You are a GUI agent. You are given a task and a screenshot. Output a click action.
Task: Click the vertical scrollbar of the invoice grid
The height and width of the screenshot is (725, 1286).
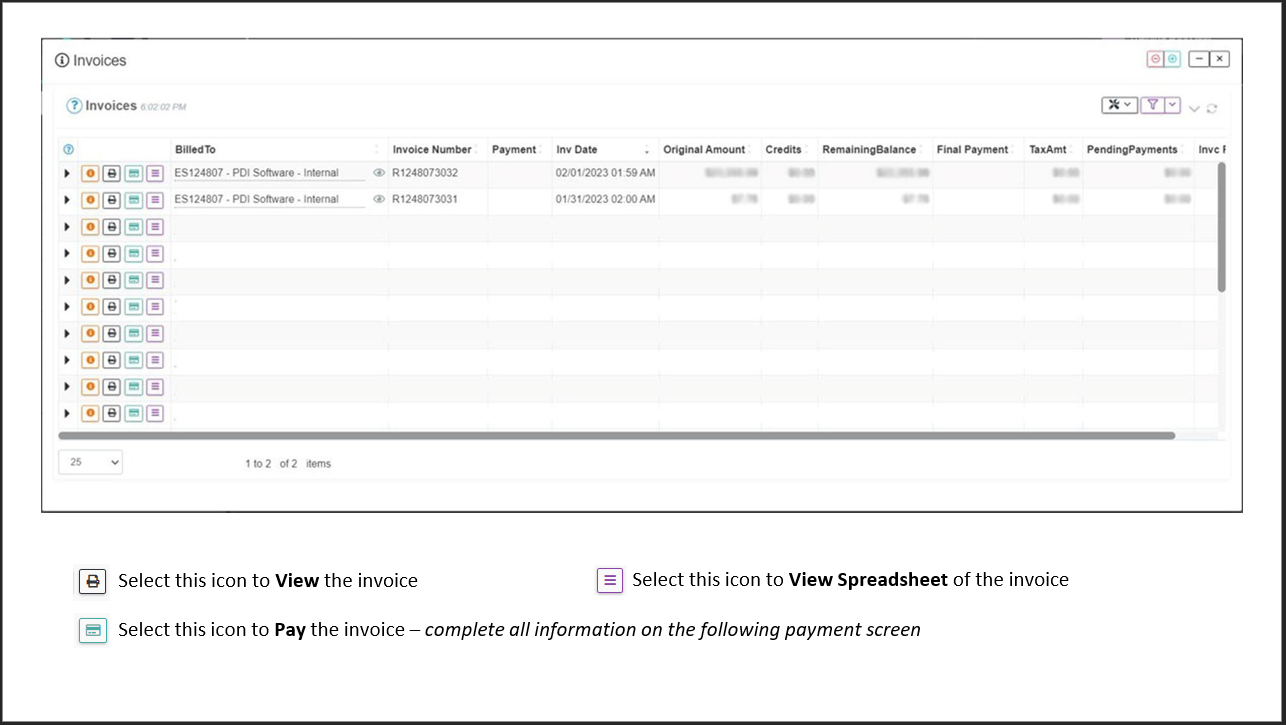[x=1221, y=227]
